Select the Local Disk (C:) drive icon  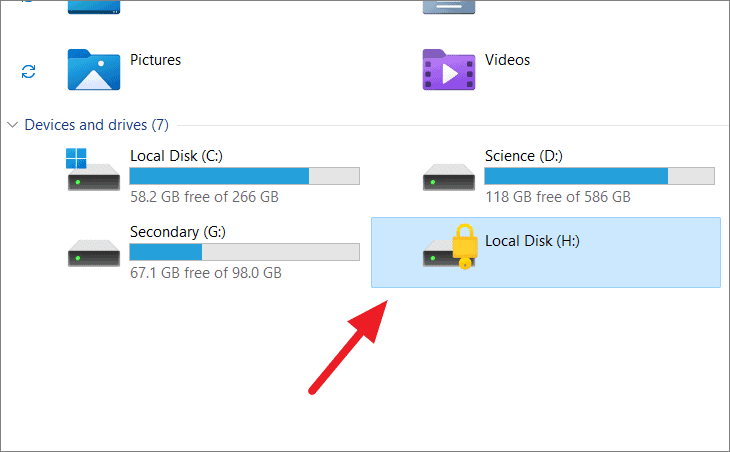pos(94,169)
